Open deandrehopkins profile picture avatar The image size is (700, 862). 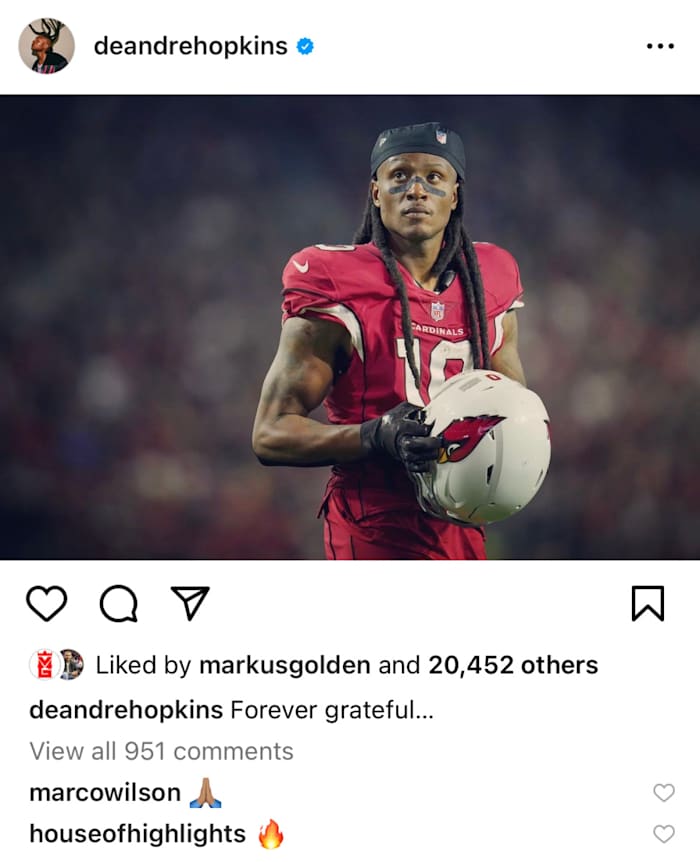pos(47,46)
